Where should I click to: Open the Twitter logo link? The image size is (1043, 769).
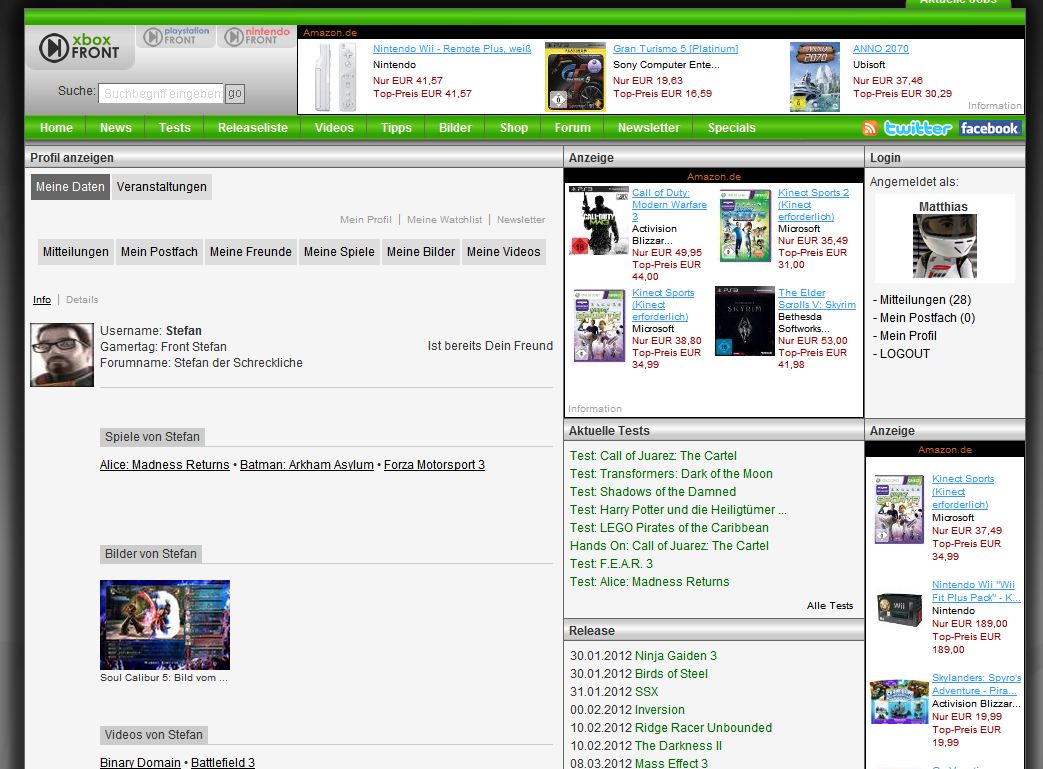click(917, 128)
